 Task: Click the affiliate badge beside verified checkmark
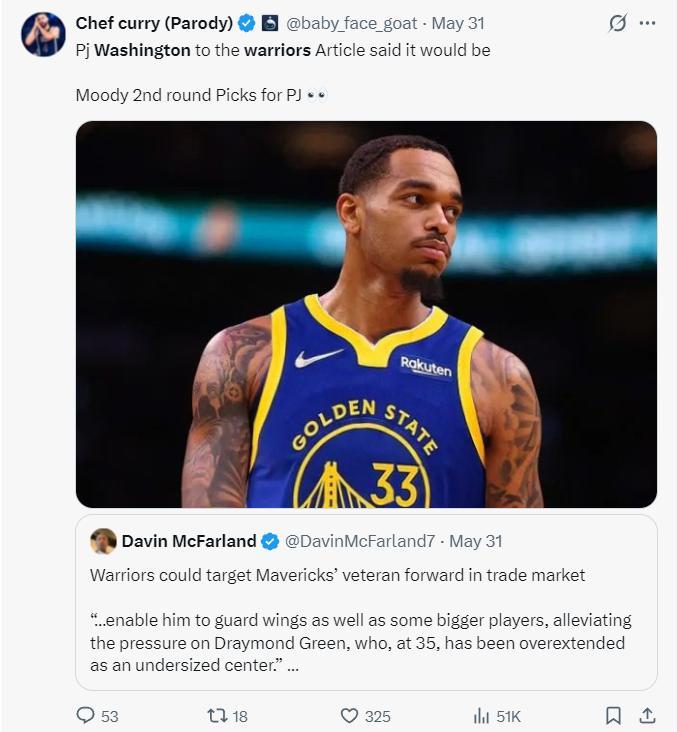click(270, 23)
